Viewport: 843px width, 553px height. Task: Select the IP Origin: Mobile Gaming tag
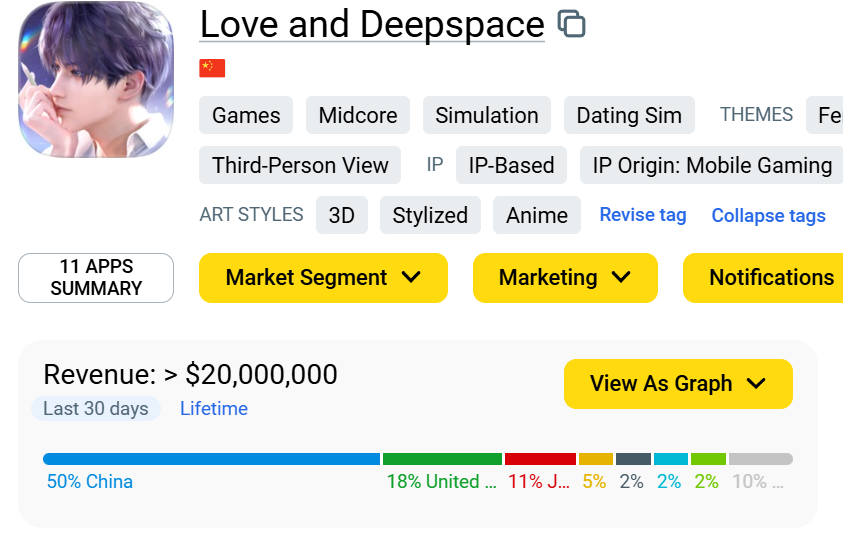712,165
